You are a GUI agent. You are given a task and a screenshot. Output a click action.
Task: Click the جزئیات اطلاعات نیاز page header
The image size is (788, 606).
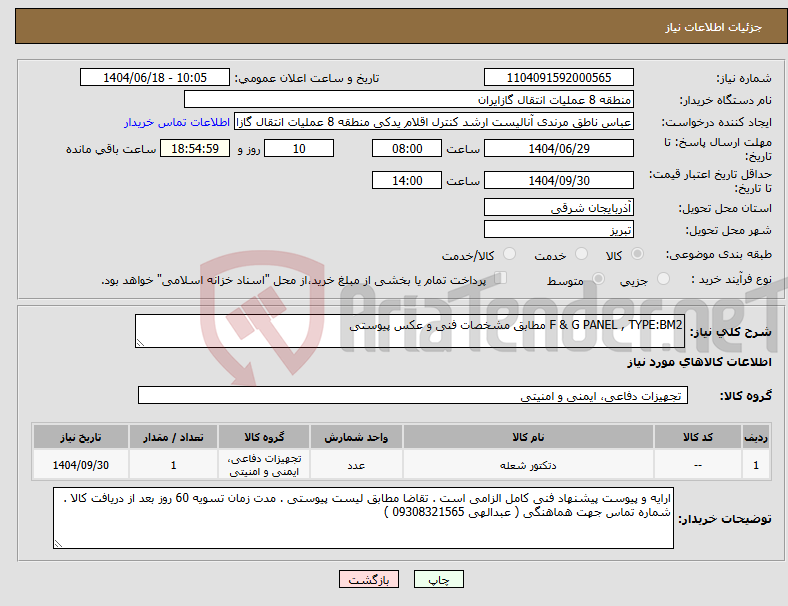[713, 27]
